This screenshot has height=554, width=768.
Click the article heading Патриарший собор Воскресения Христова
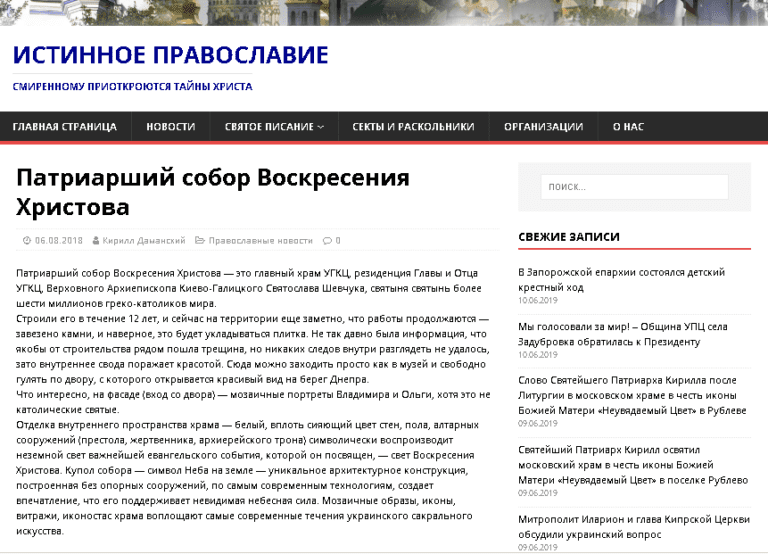pos(213,192)
